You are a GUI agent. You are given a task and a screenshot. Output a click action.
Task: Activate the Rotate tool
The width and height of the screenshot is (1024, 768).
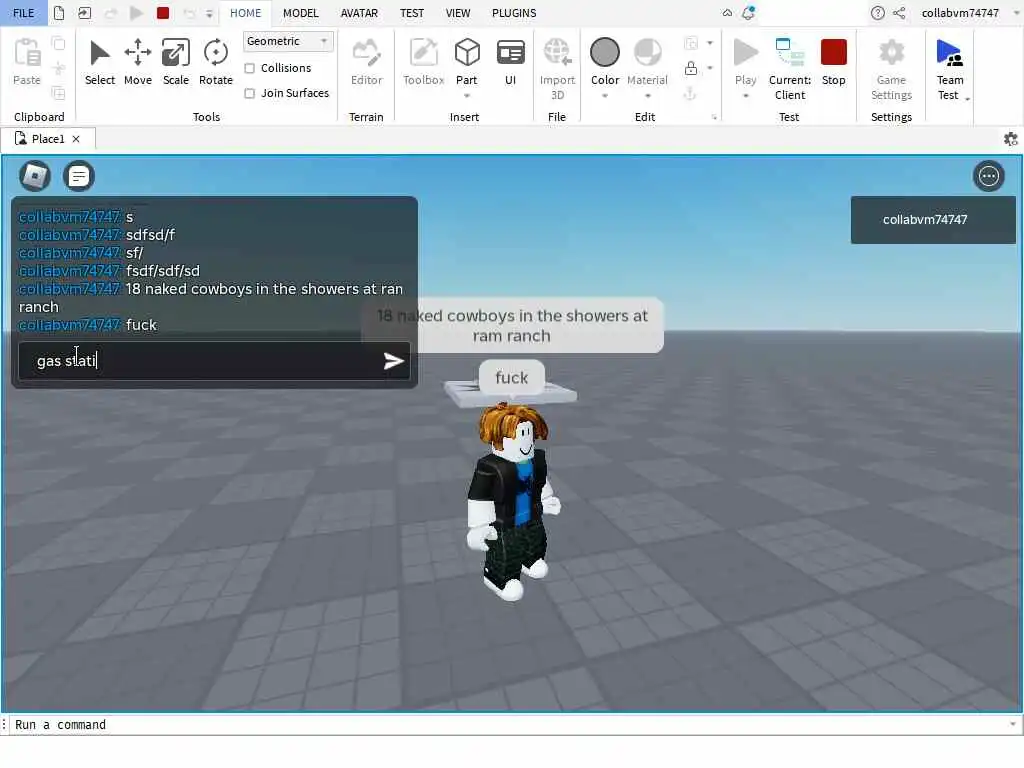point(216,62)
